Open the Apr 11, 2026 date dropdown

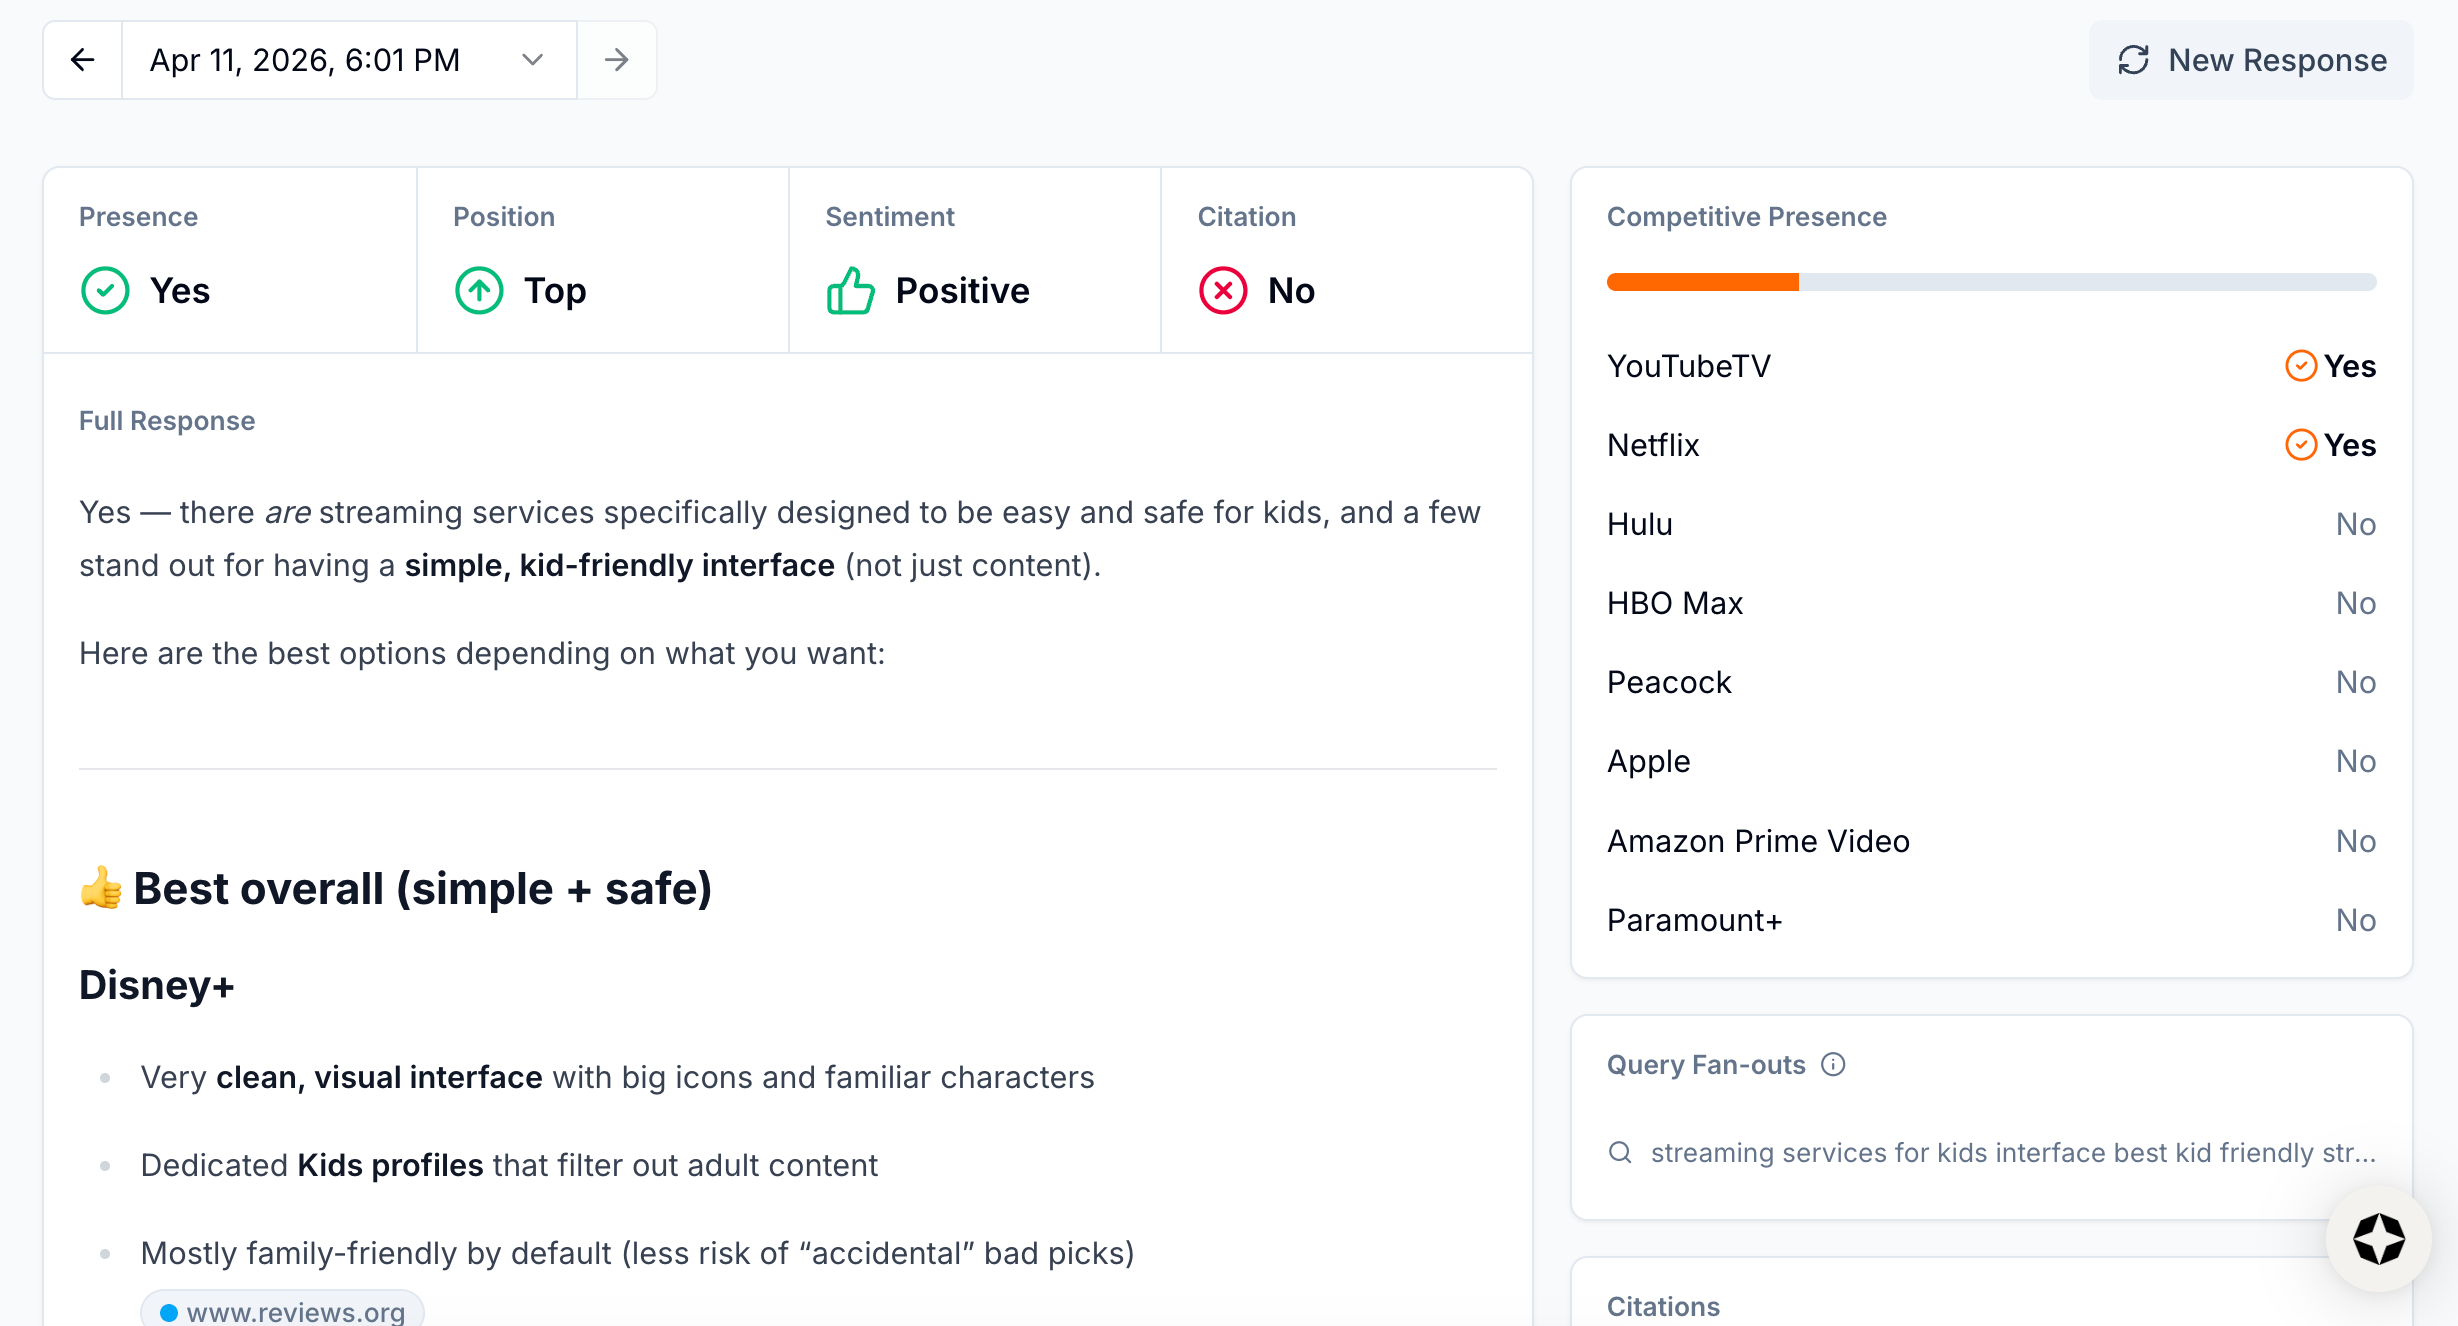point(305,60)
